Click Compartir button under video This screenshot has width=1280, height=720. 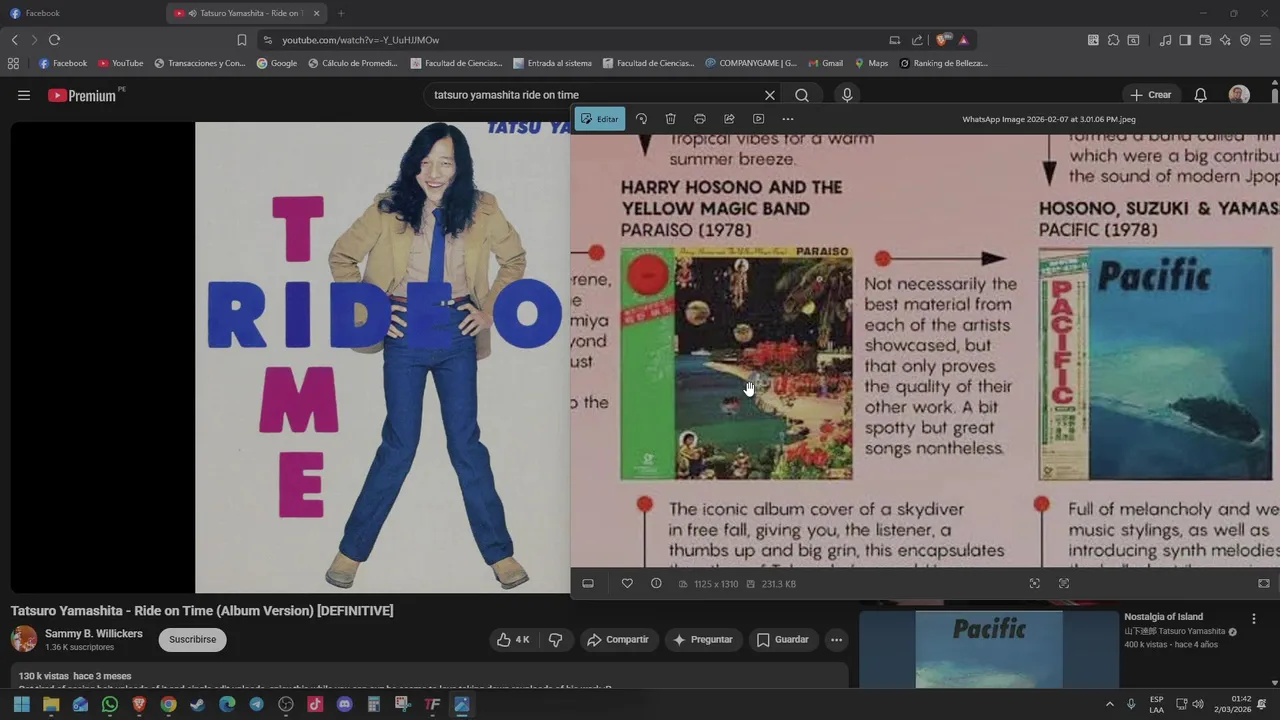618,640
